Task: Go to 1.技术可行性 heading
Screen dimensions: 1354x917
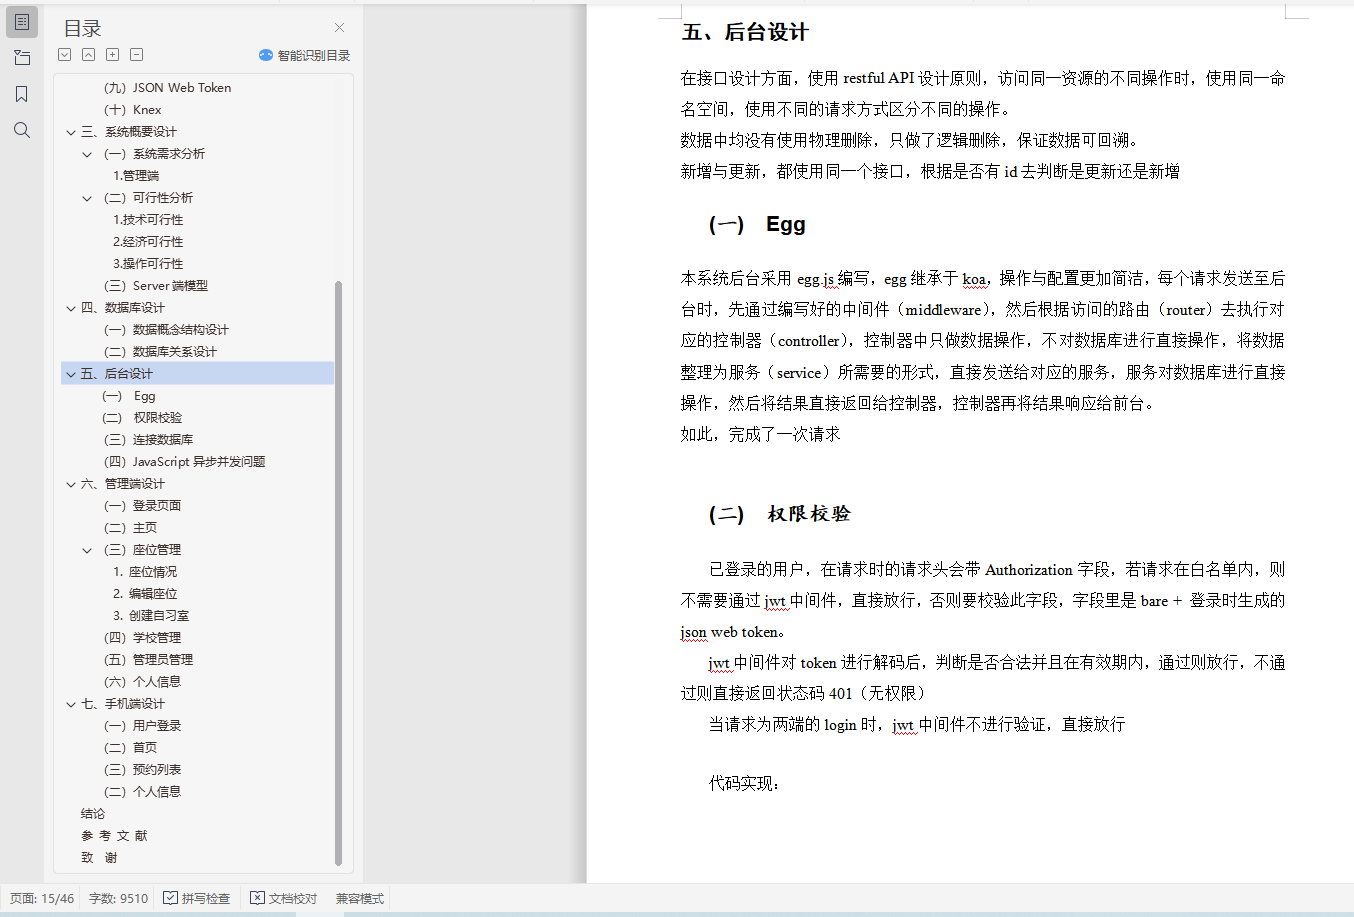Action: coord(148,220)
